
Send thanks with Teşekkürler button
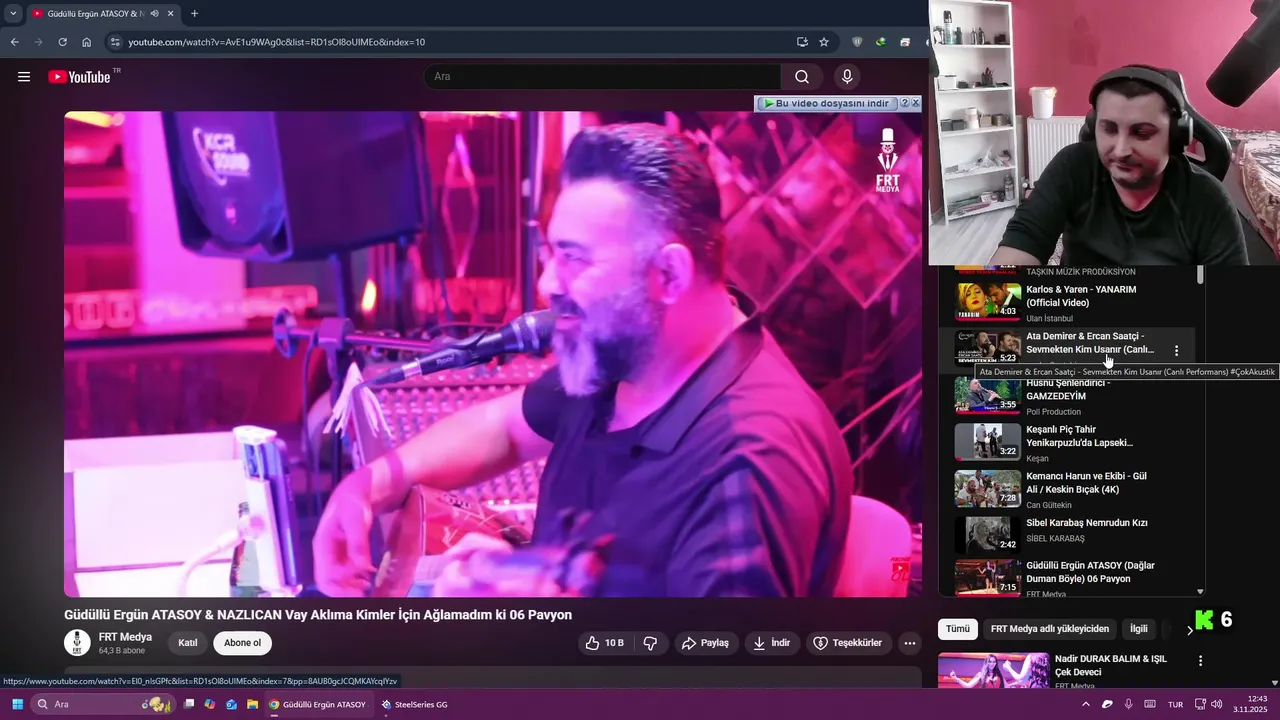(x=848, y=643)
